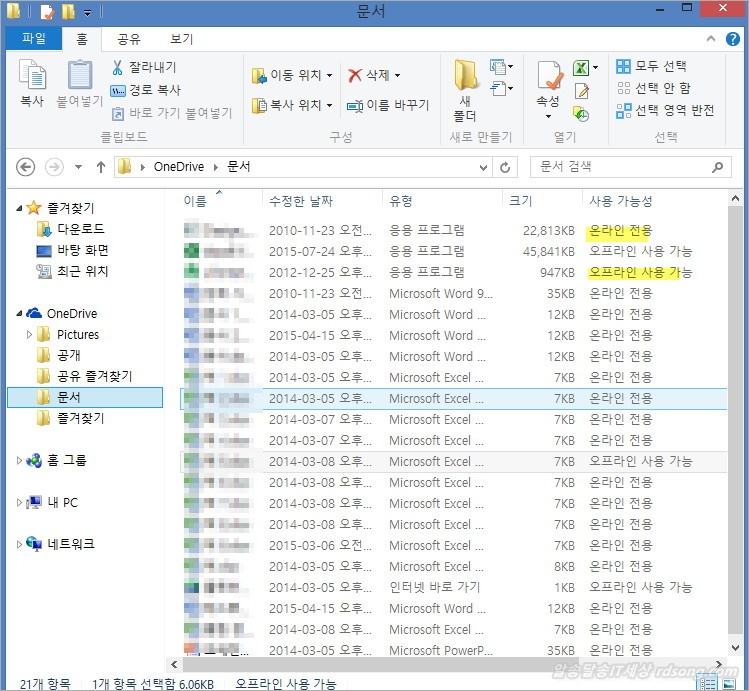Open the recent locations dropdown arrow
This screenshot has width=749, height=691.
[x=78, y=167]
